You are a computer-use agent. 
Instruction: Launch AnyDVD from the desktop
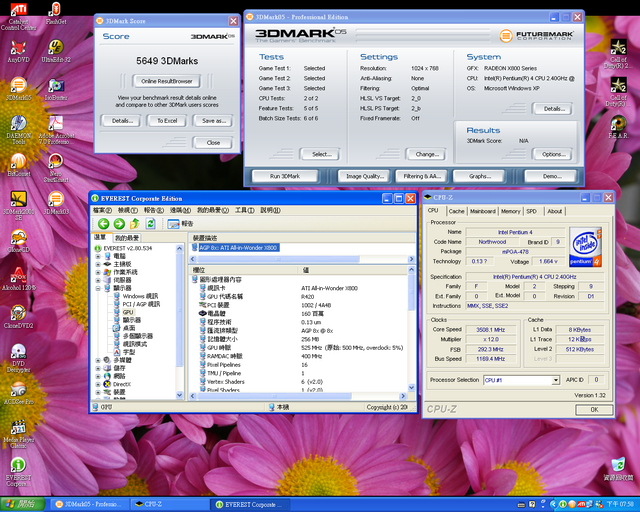(18, 51)
